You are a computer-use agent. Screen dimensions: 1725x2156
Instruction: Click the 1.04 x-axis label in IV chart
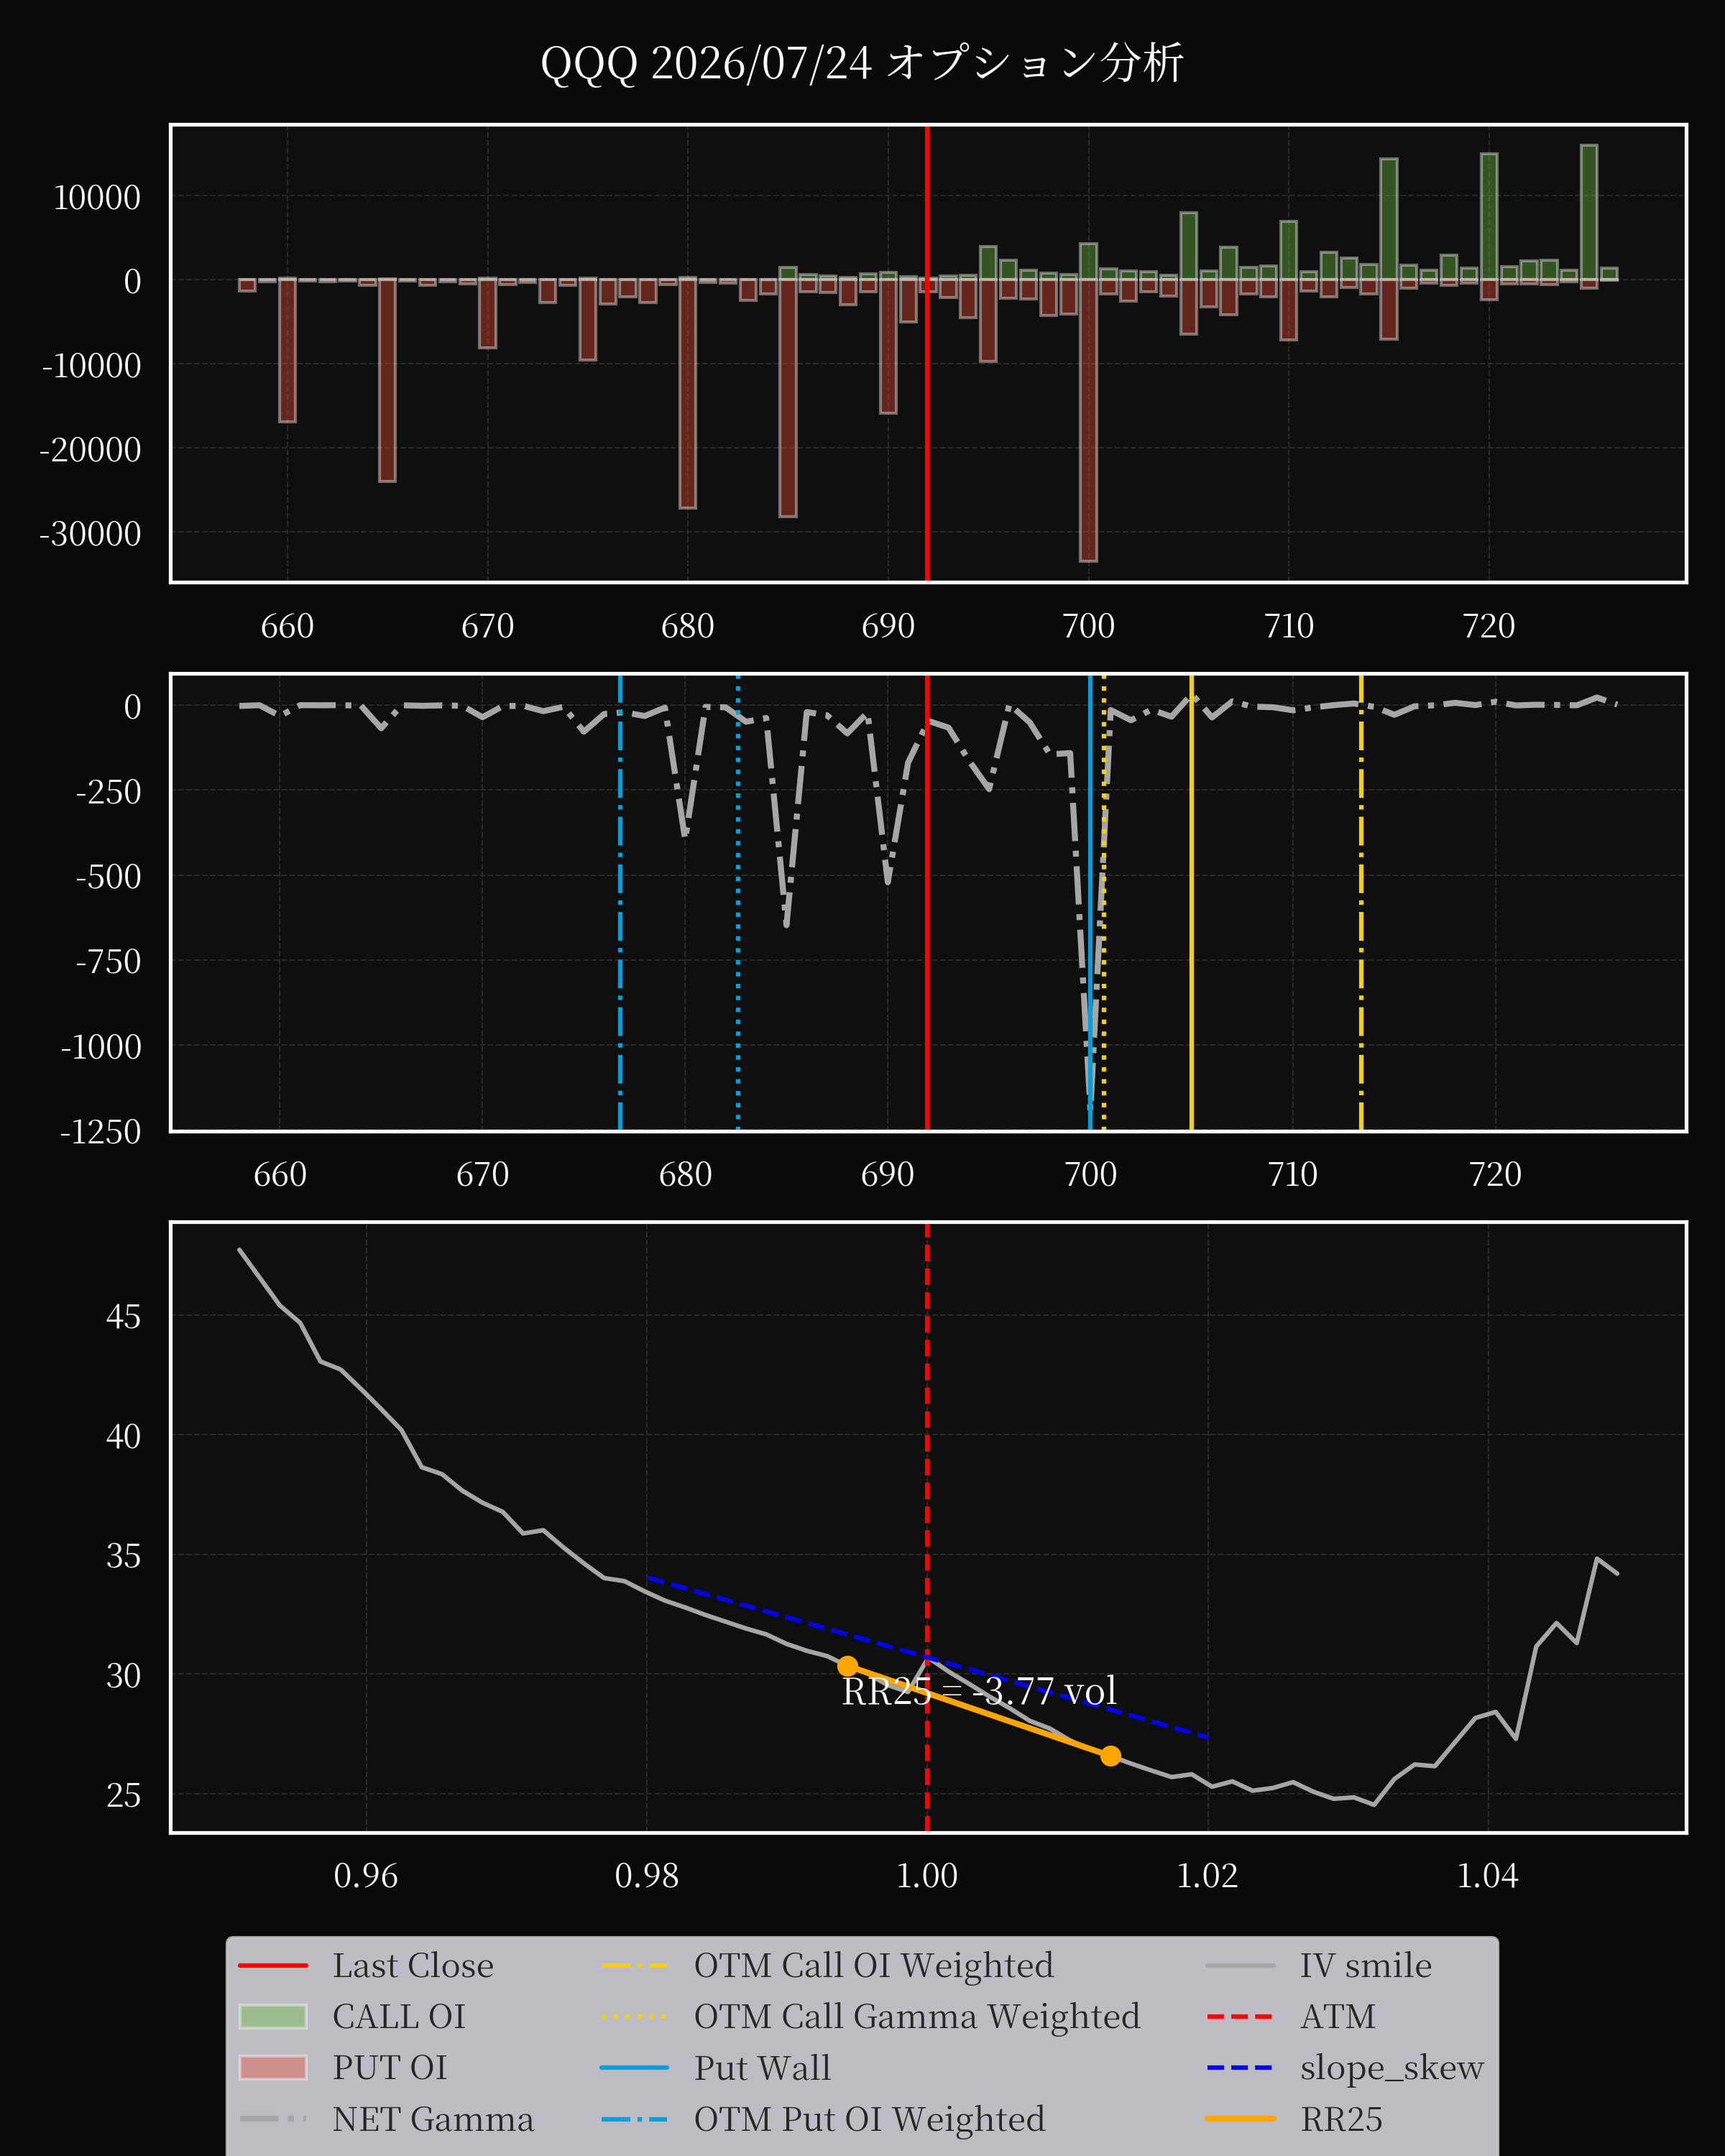(x=1488, y=1875)
